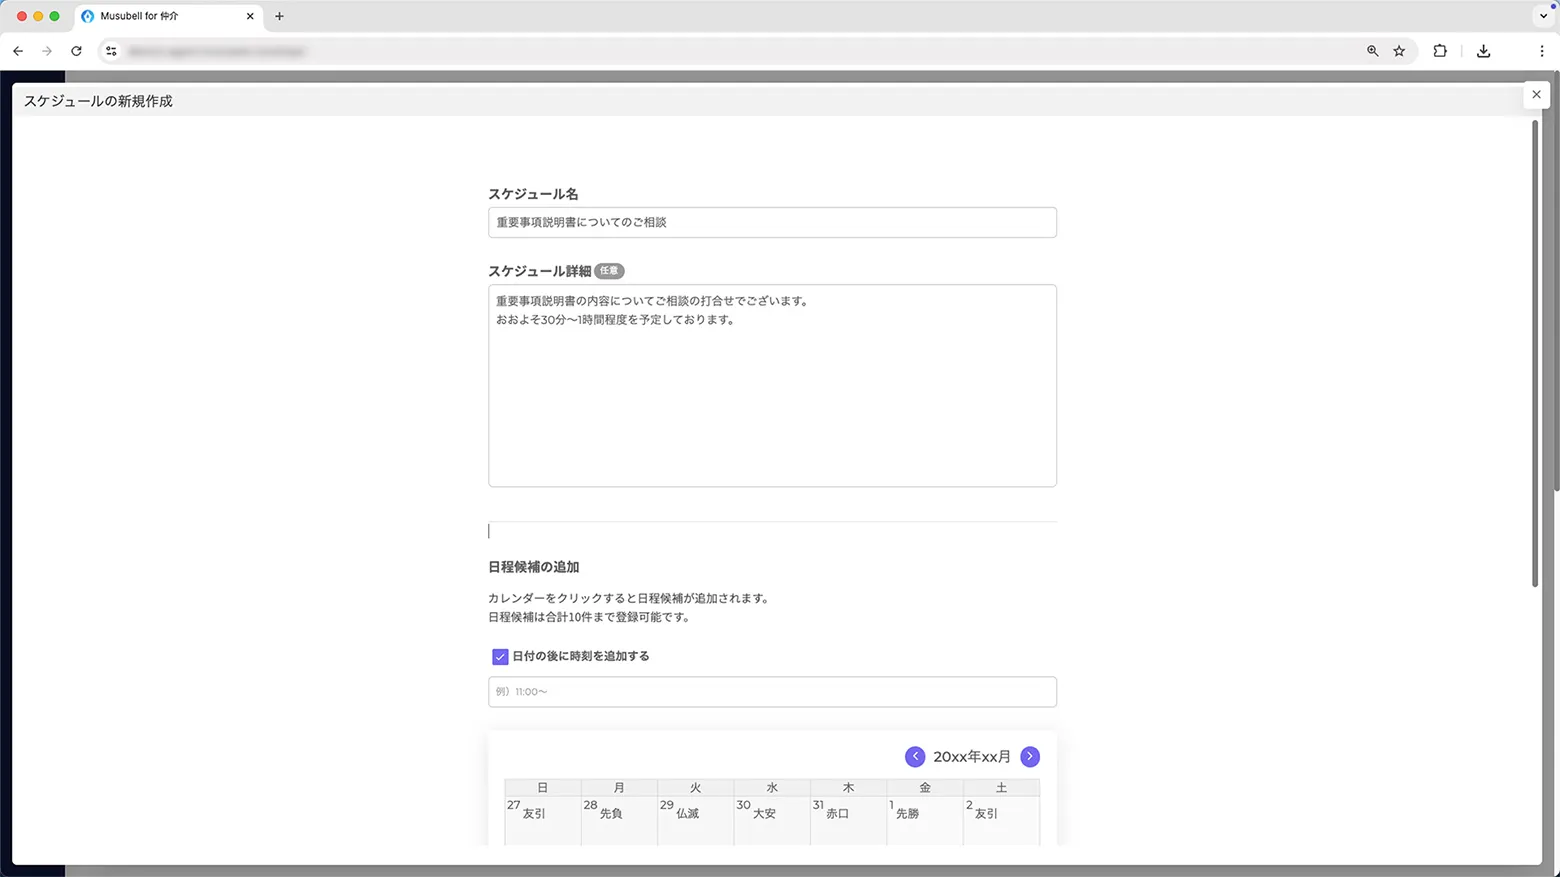Screen dimensions: 1560x877
Task: Bookmark this page with the star icon
Action: coord(1399,51)
